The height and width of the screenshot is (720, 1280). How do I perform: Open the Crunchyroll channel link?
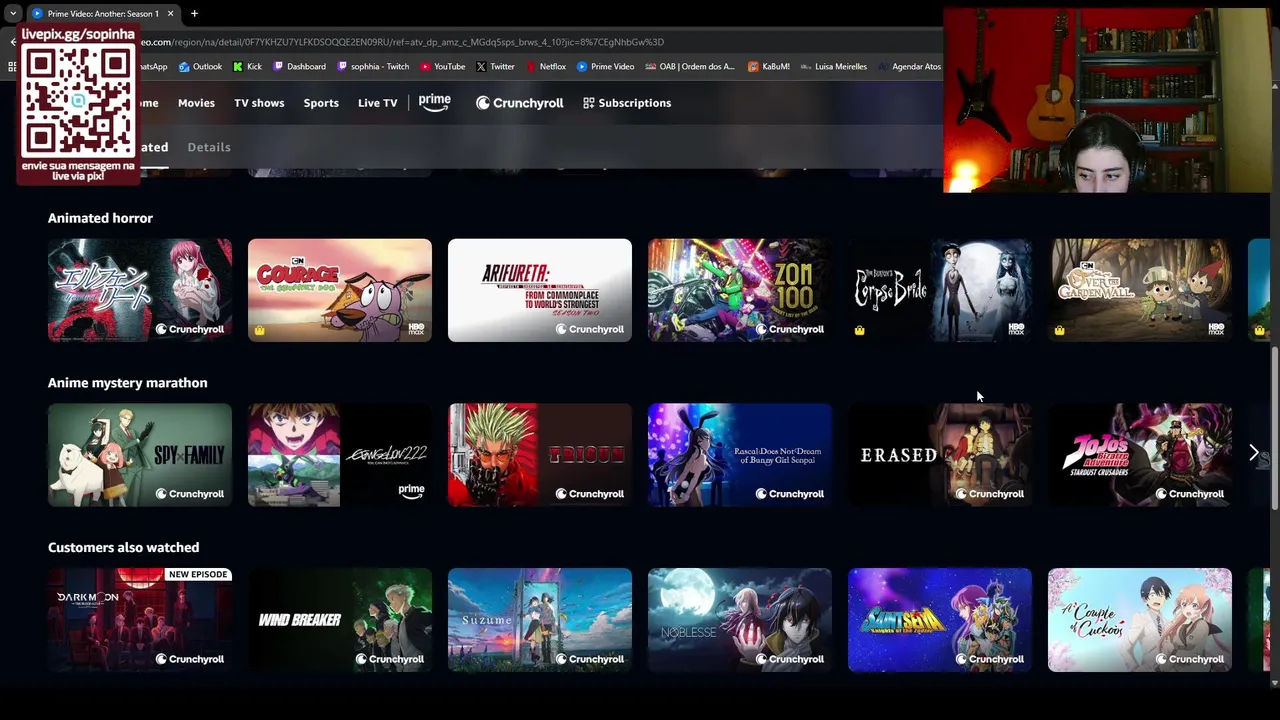tap(519, 103)
